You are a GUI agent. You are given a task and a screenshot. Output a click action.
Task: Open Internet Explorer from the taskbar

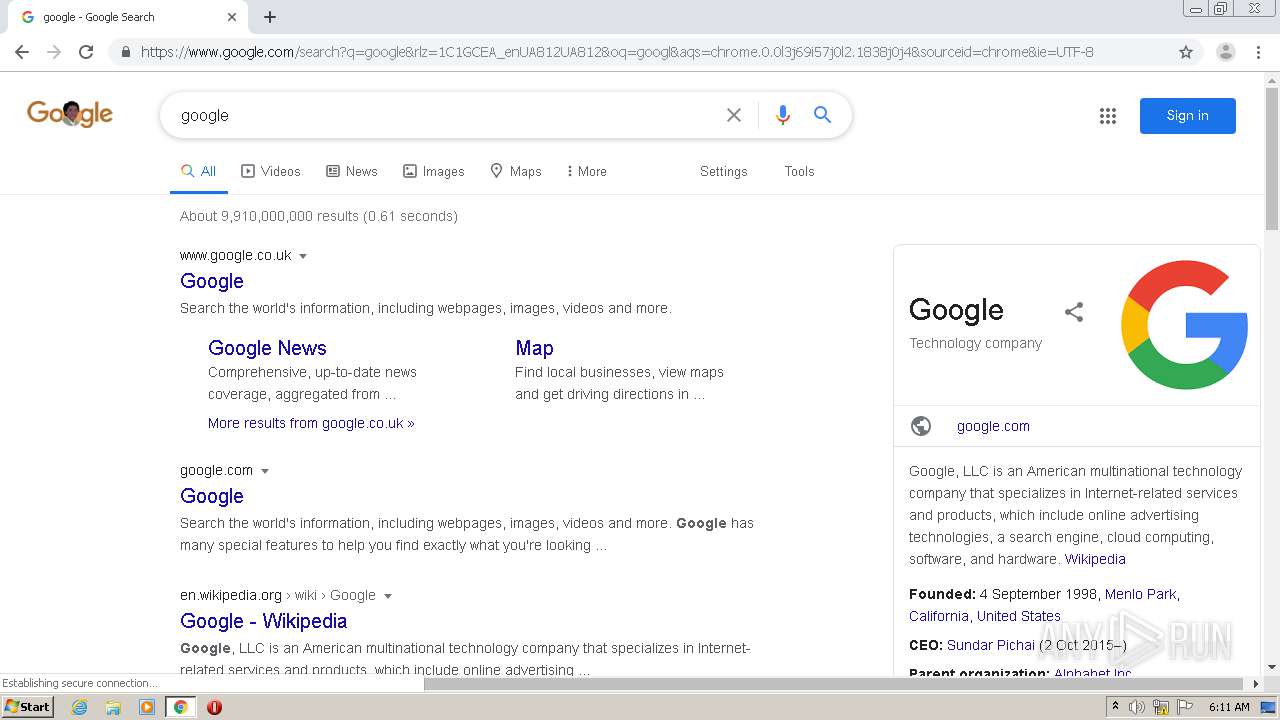pyautogui.click(x=80, y=707)
